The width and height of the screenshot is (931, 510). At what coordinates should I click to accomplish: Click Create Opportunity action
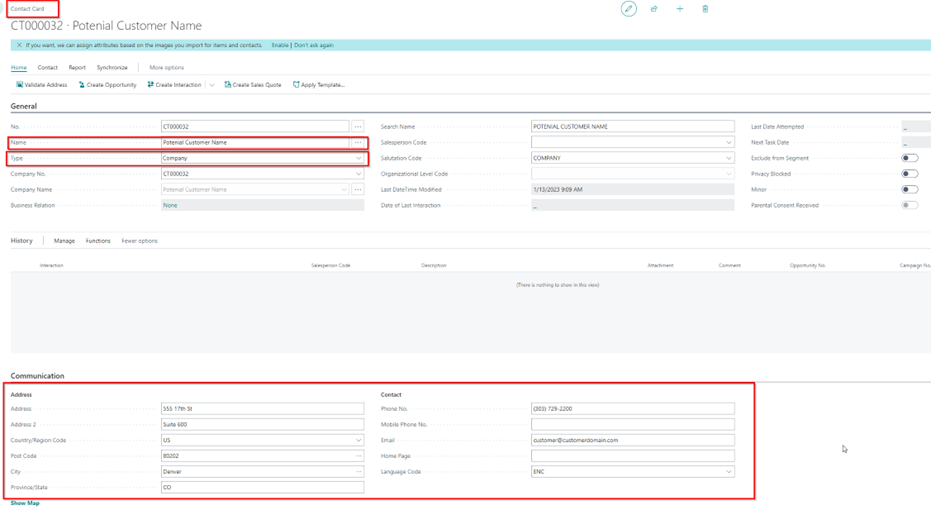tap(107, 85)
